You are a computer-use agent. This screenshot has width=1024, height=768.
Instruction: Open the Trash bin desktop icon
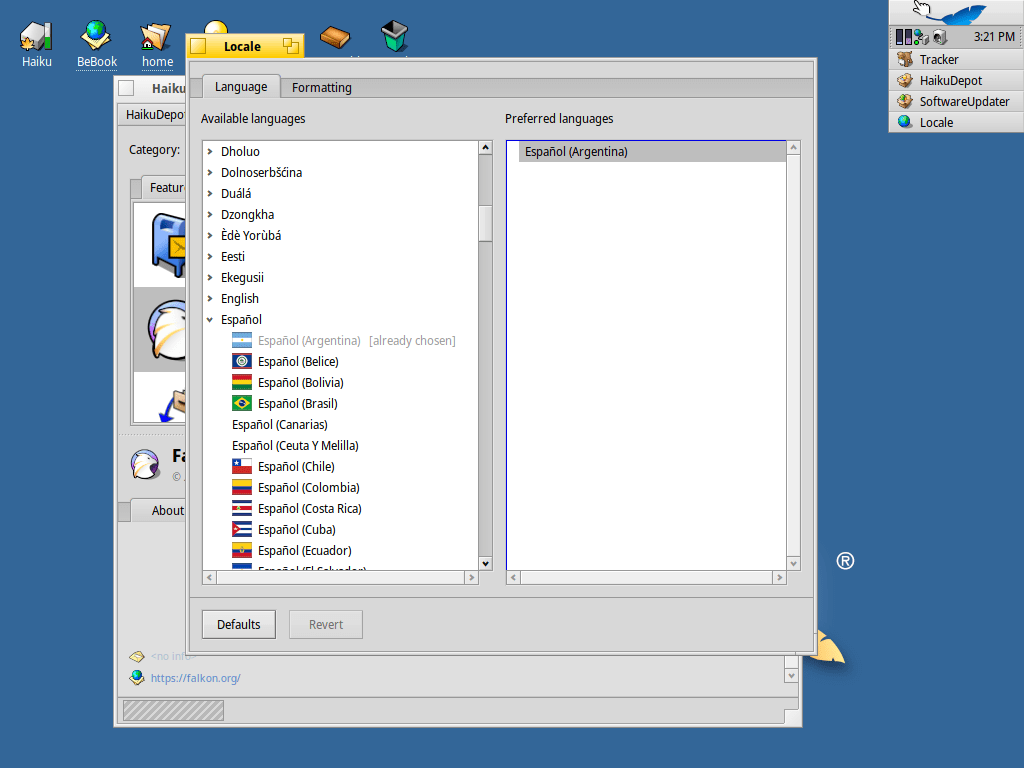click(394, 36)
